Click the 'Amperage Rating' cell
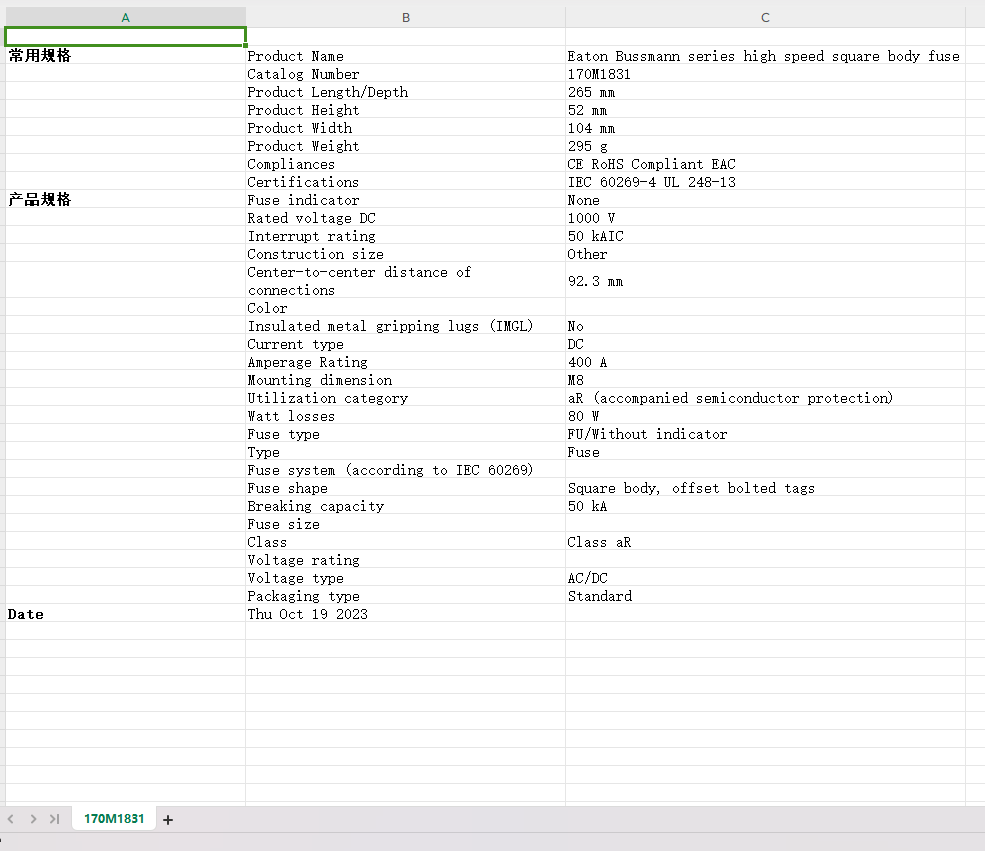This screenshot has width=985, height=851. click(406, 362)
